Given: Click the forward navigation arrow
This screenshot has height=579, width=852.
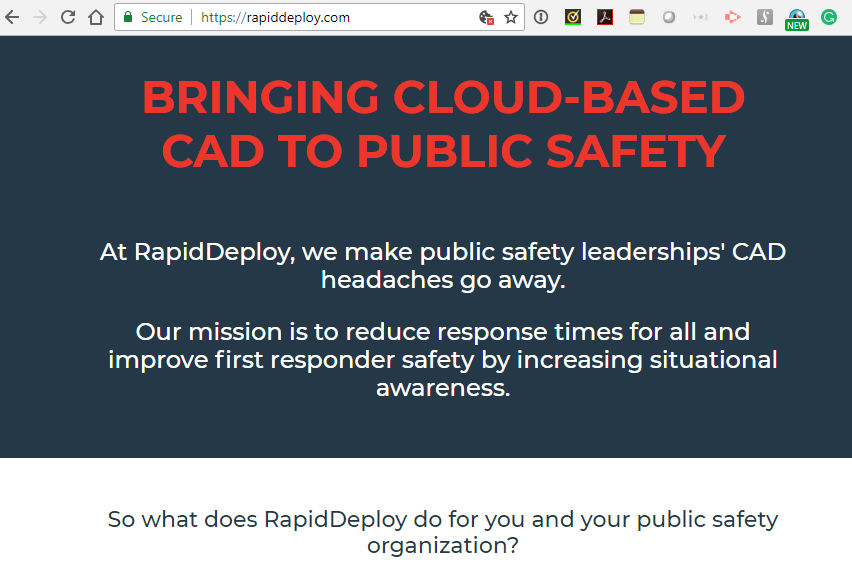Looking at the screenshot, I should [40, 17].
